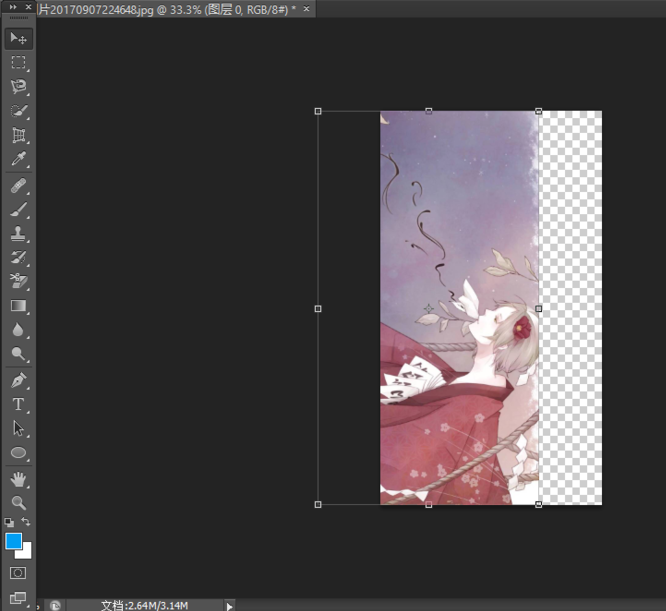The width and height of the screenshot is (666, 611).
Task: Click the middle-left transform handle
Action: 318,309
